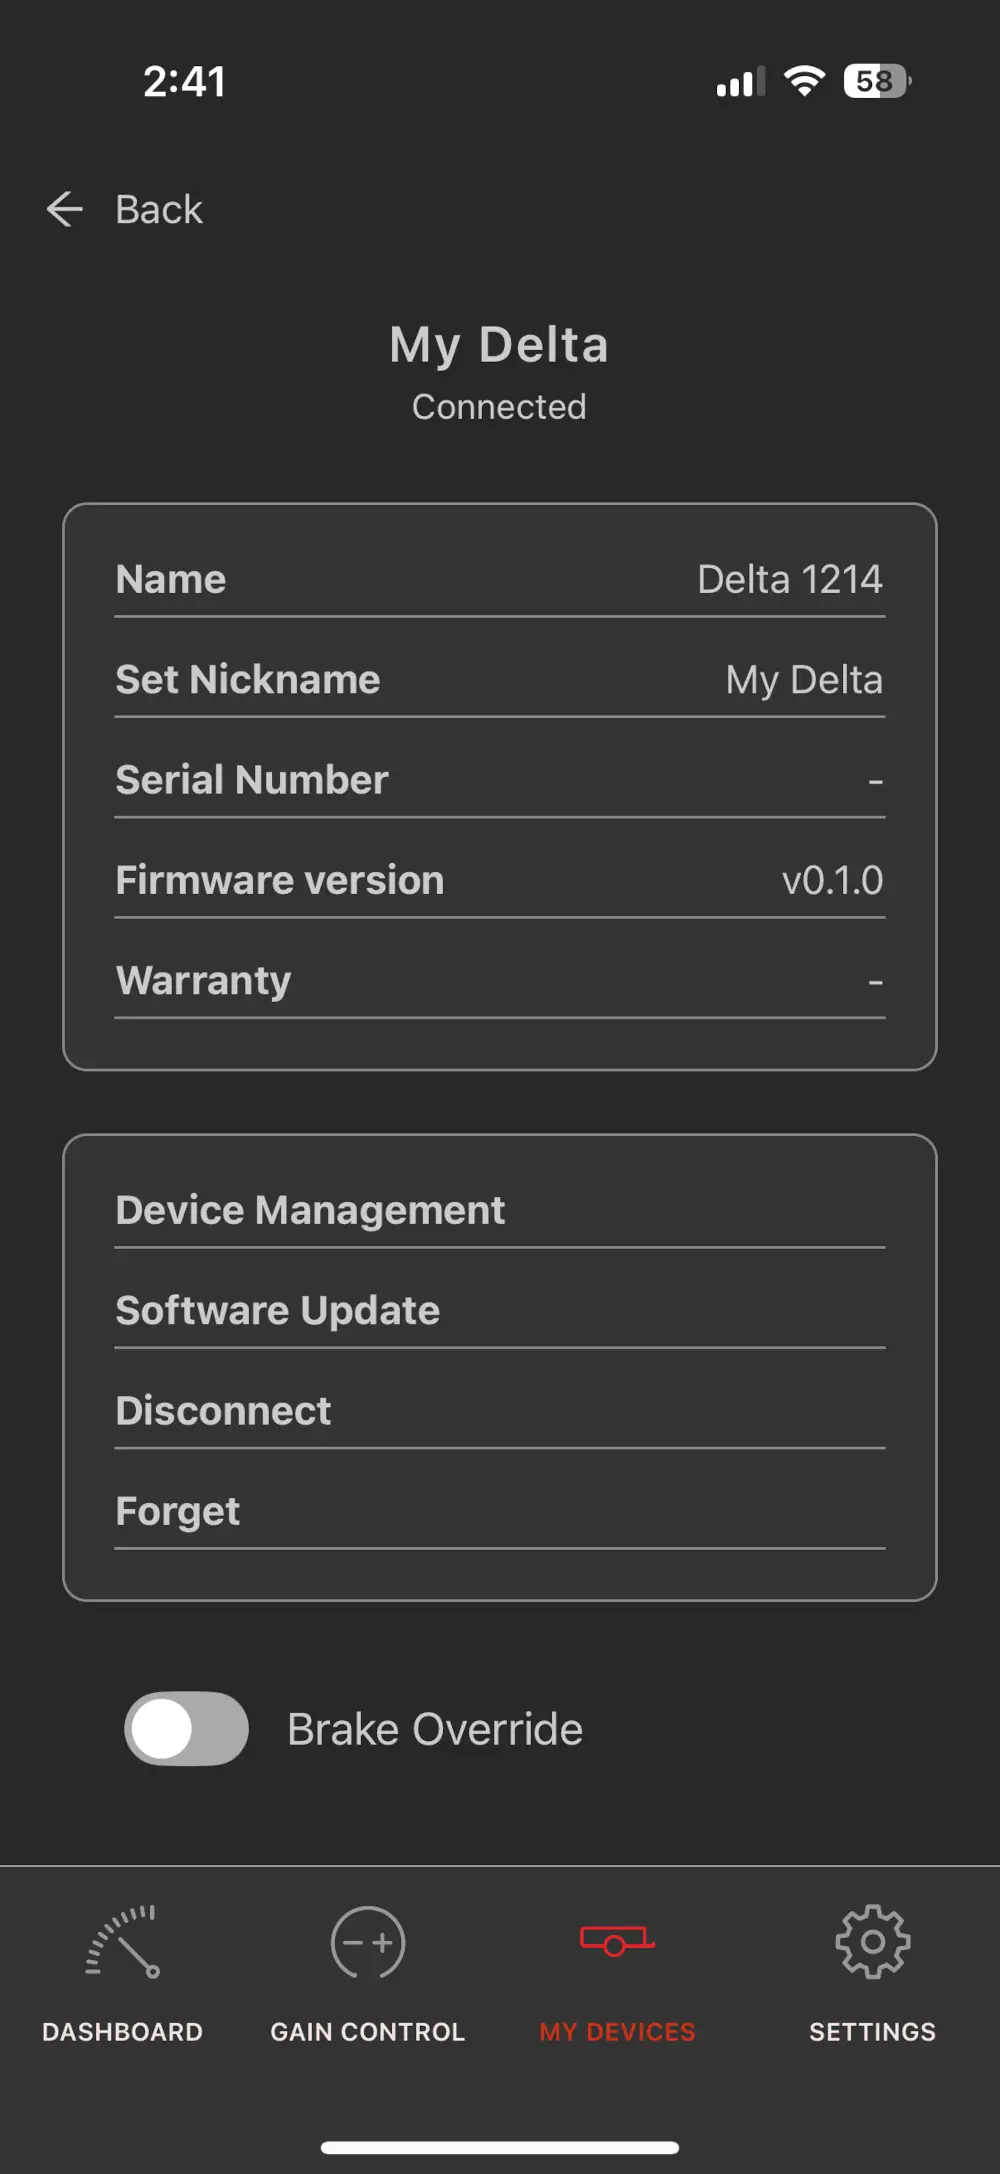The height and width of the screenshot is (2174, 1000).
Task: Open the Dashboard gauge icon
Action: [x=122, y=1941]
